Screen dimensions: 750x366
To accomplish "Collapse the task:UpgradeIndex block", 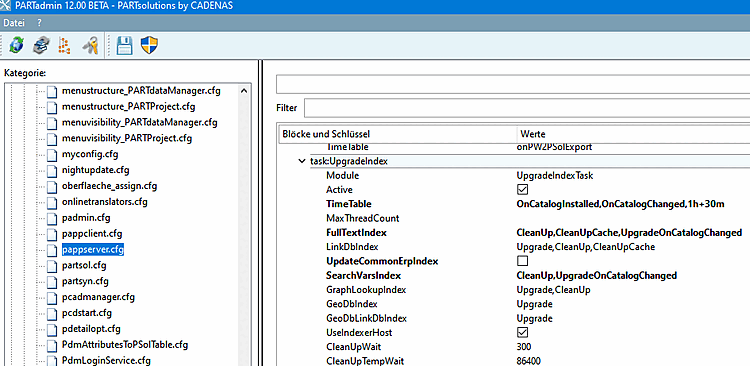I will tap(301, 161).
